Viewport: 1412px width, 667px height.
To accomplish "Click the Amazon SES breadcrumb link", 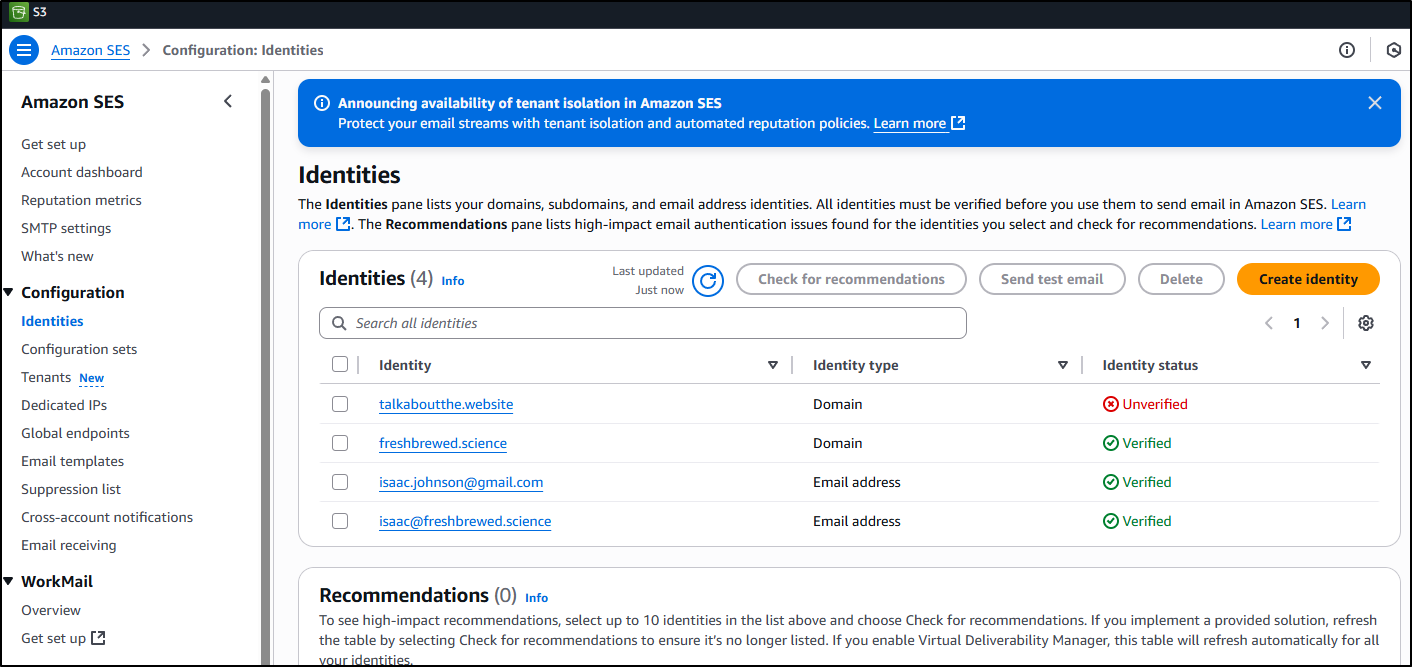I will point(91,50).
